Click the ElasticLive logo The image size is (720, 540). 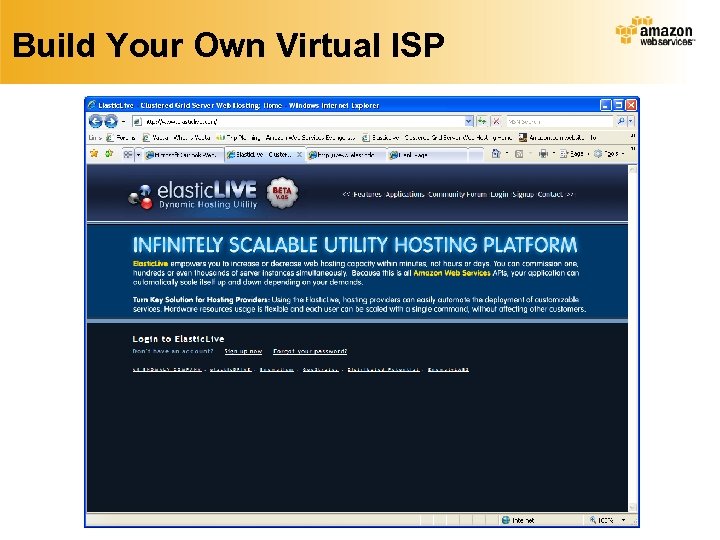[193, 195]
